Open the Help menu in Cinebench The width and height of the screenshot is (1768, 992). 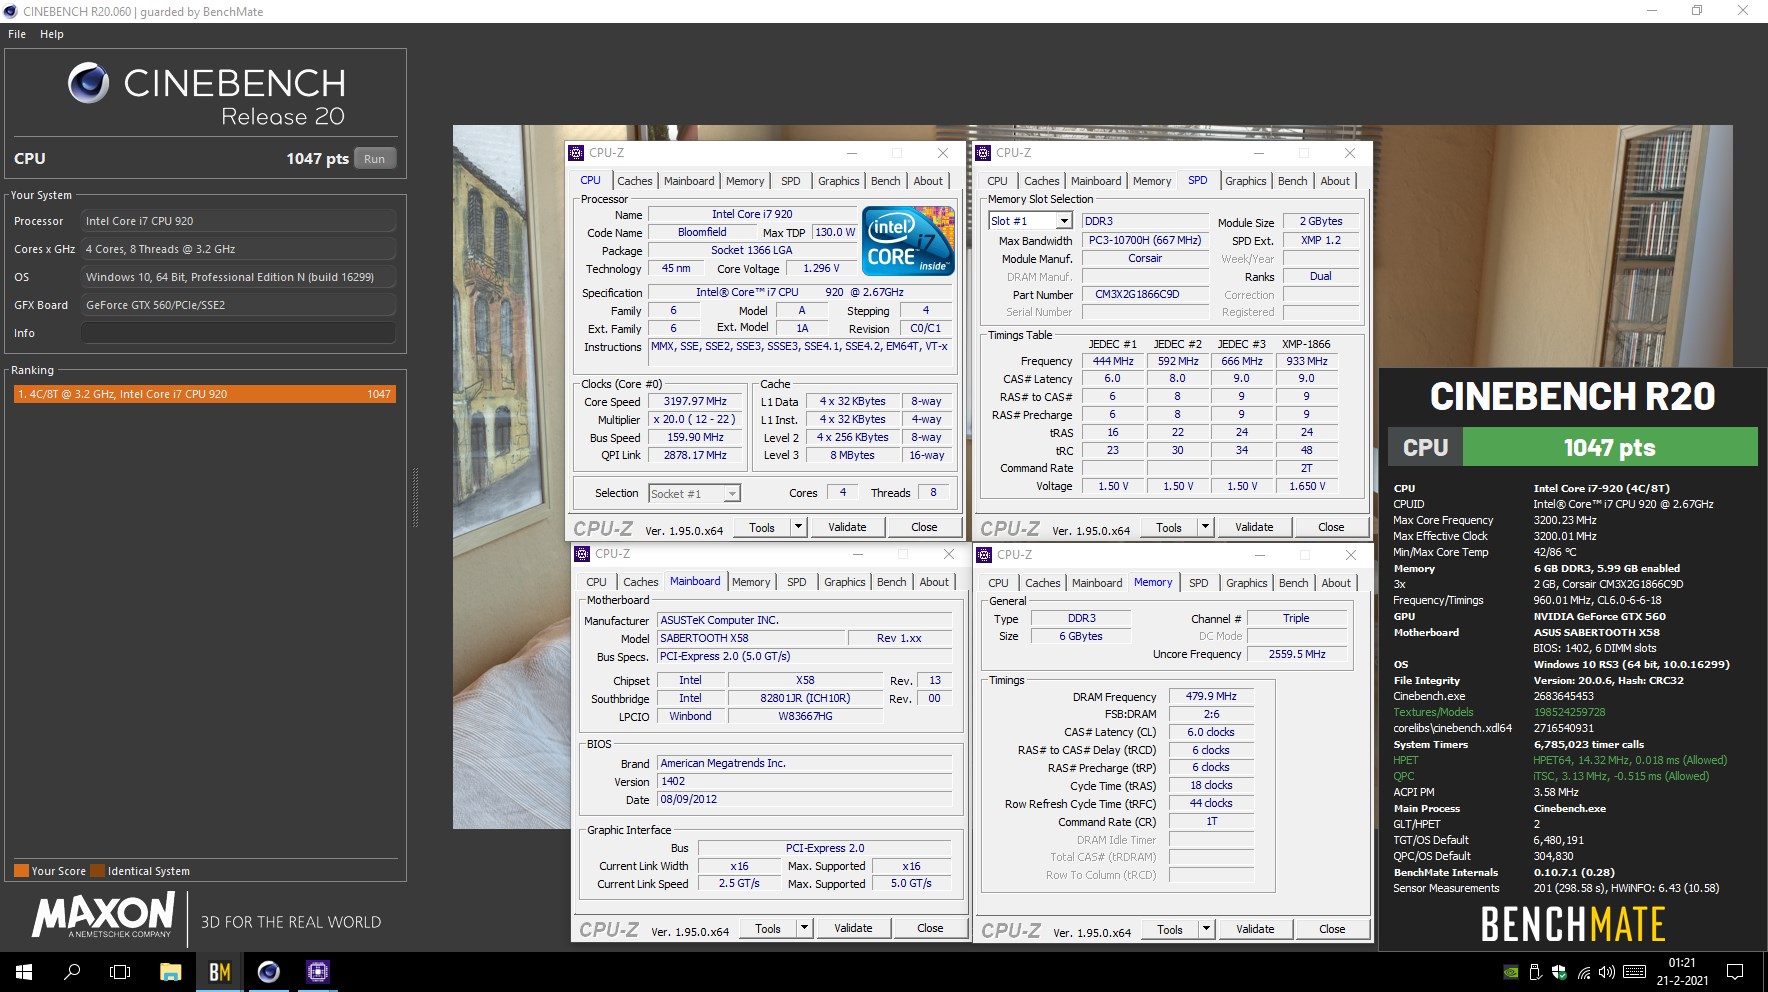[x=52, y=34]
